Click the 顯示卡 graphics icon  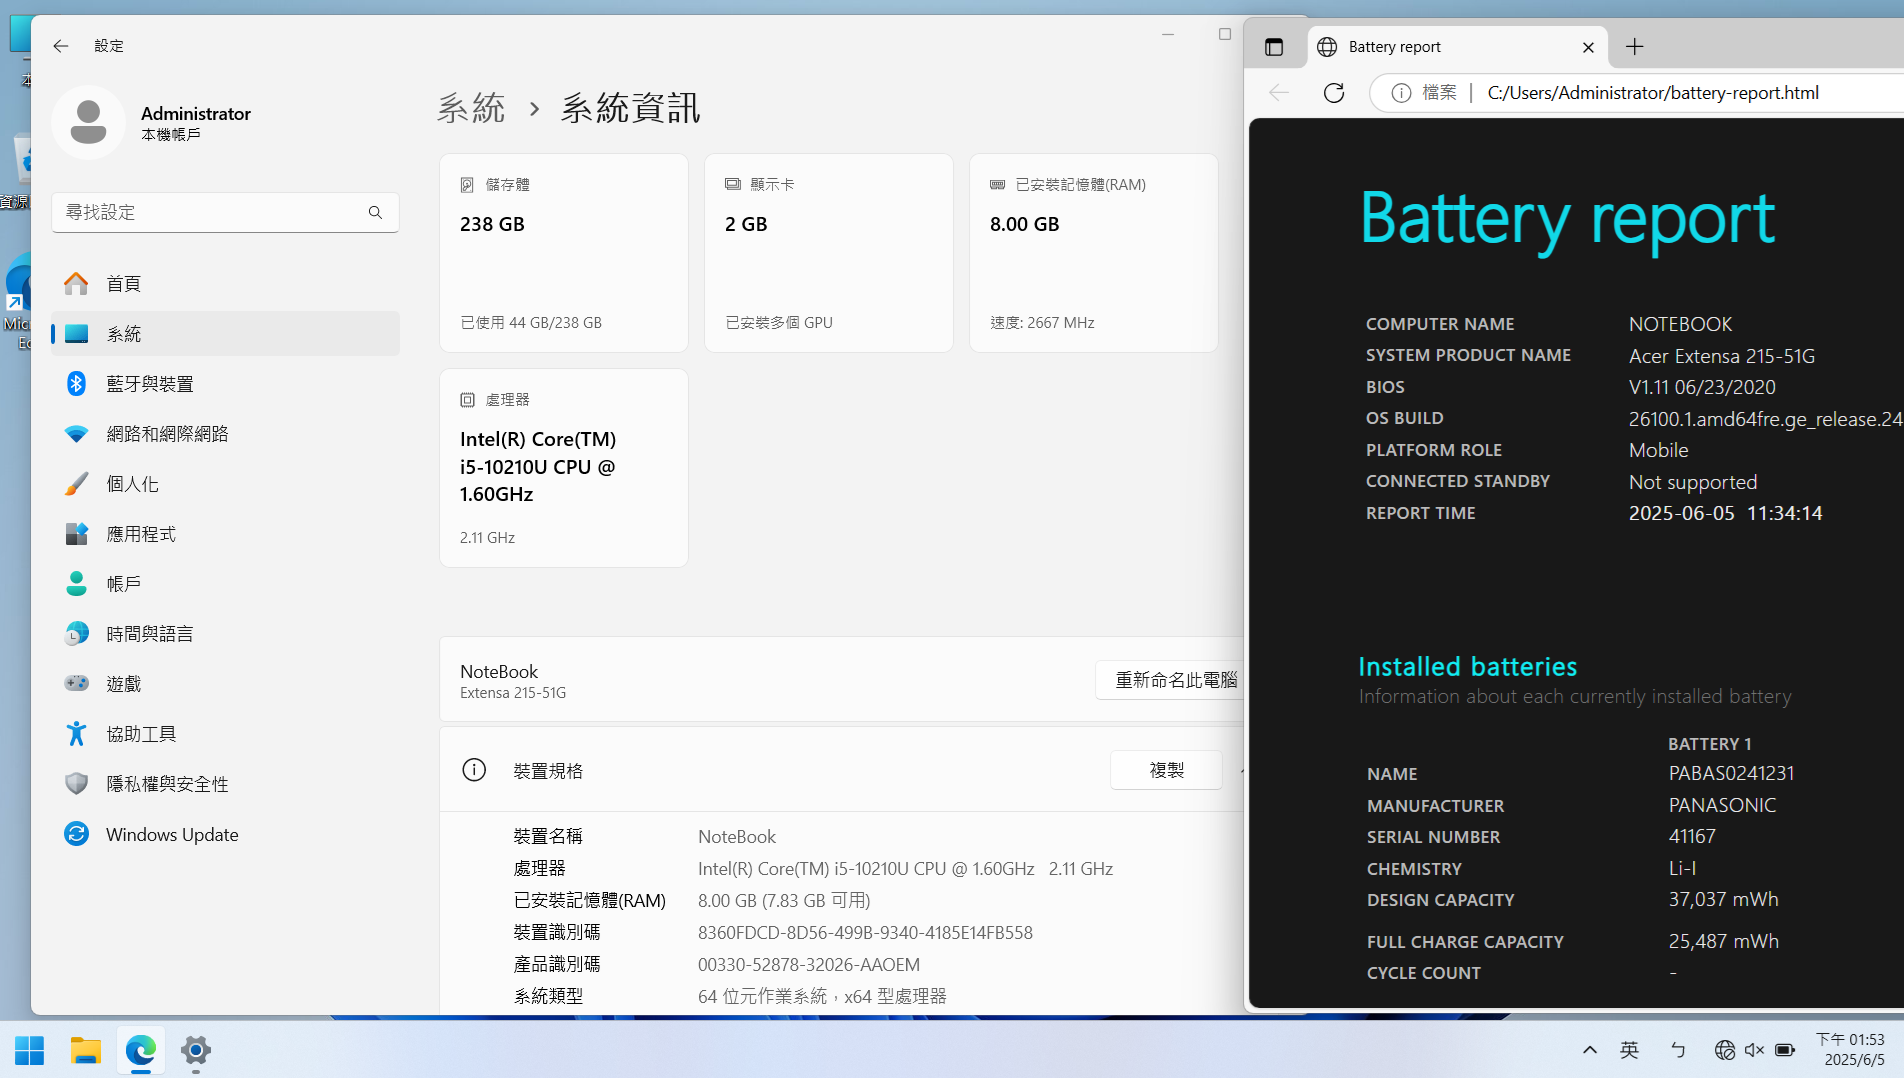pyautogui.click(x=732, y=185)
